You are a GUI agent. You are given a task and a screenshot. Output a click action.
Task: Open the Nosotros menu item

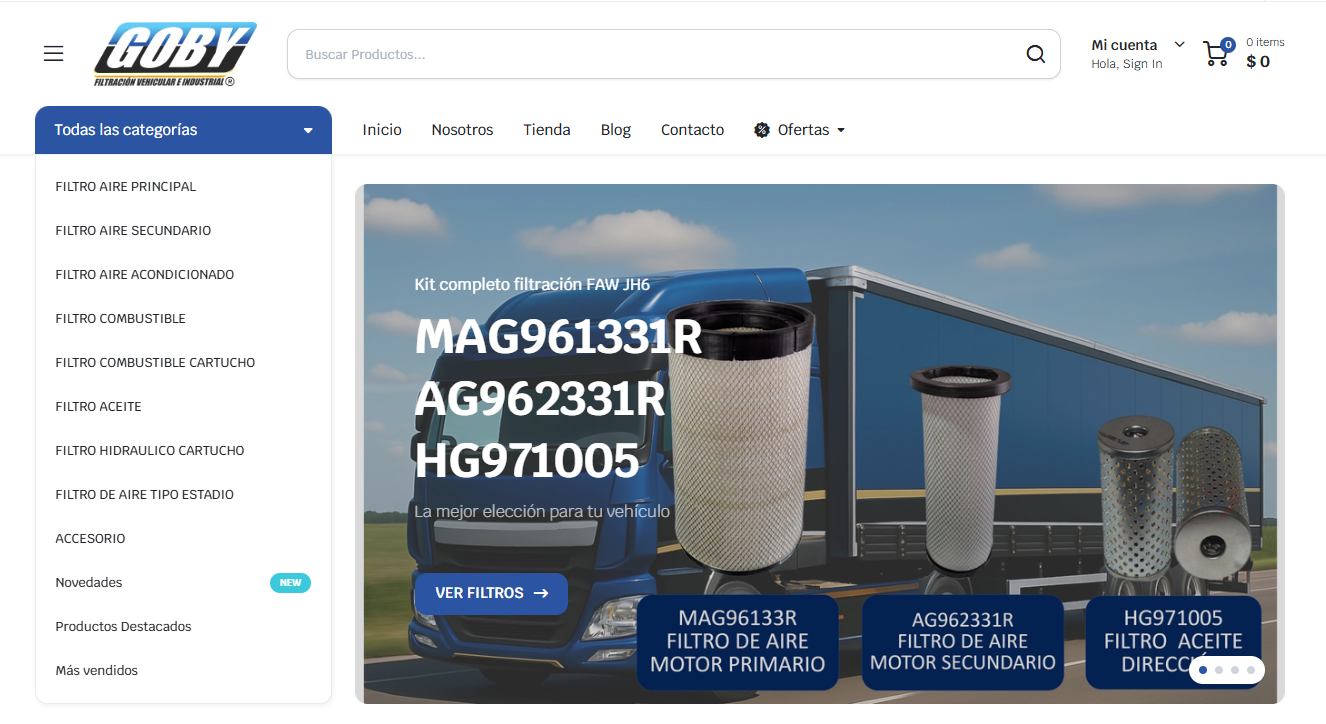[462, 130]
